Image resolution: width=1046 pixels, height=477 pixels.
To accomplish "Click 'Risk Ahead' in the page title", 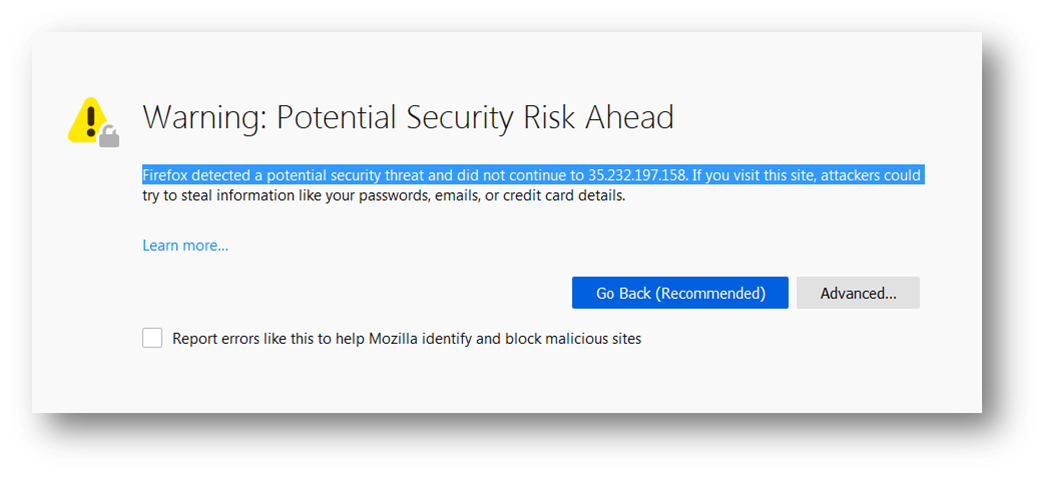I will 598,117.
